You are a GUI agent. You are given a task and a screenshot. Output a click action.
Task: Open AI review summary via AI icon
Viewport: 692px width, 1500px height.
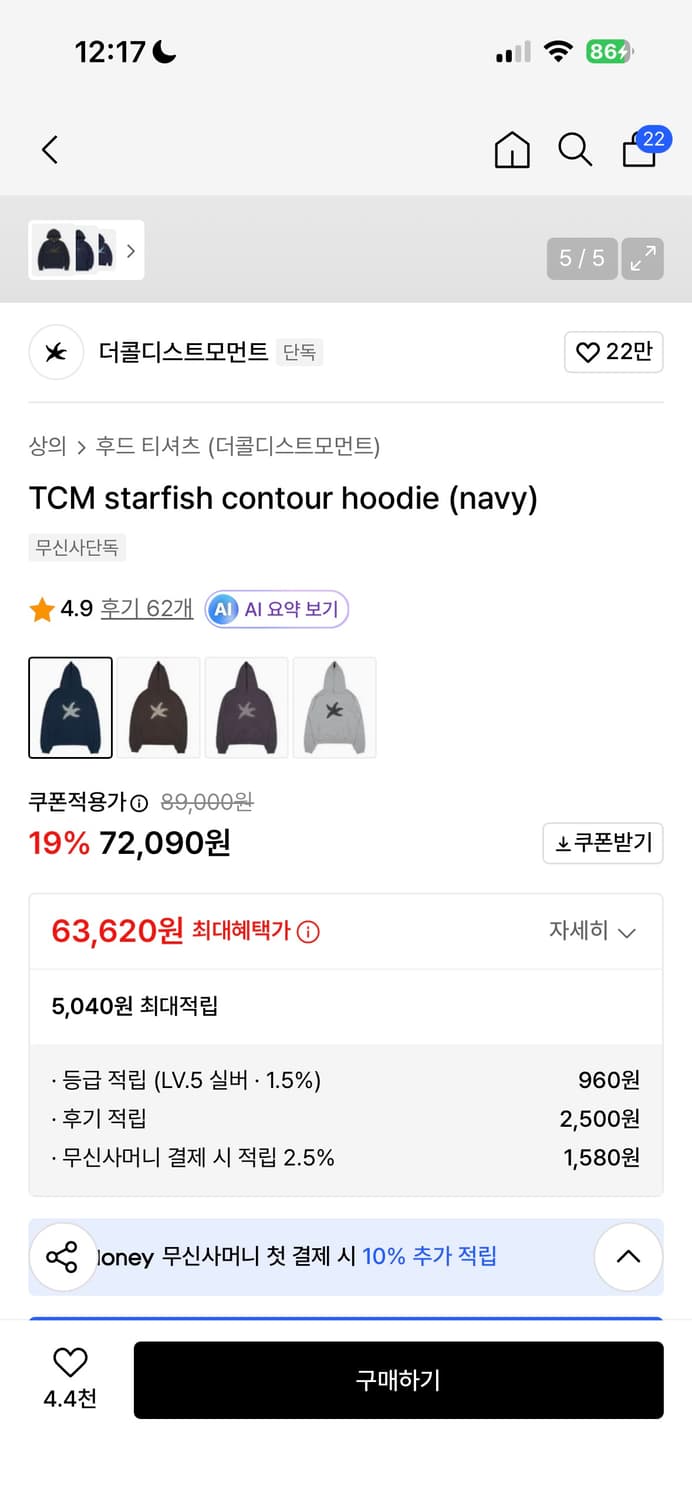coord(221,609)
